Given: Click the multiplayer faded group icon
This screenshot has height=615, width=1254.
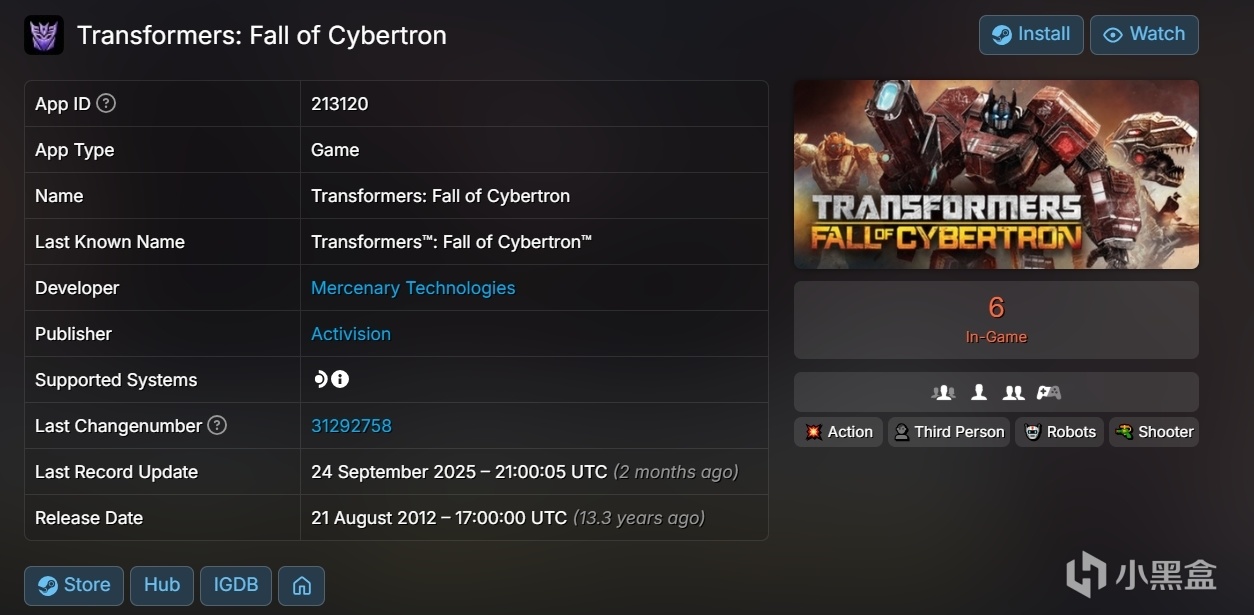Looking at the screenshot, I should click(x=943, y=392).
